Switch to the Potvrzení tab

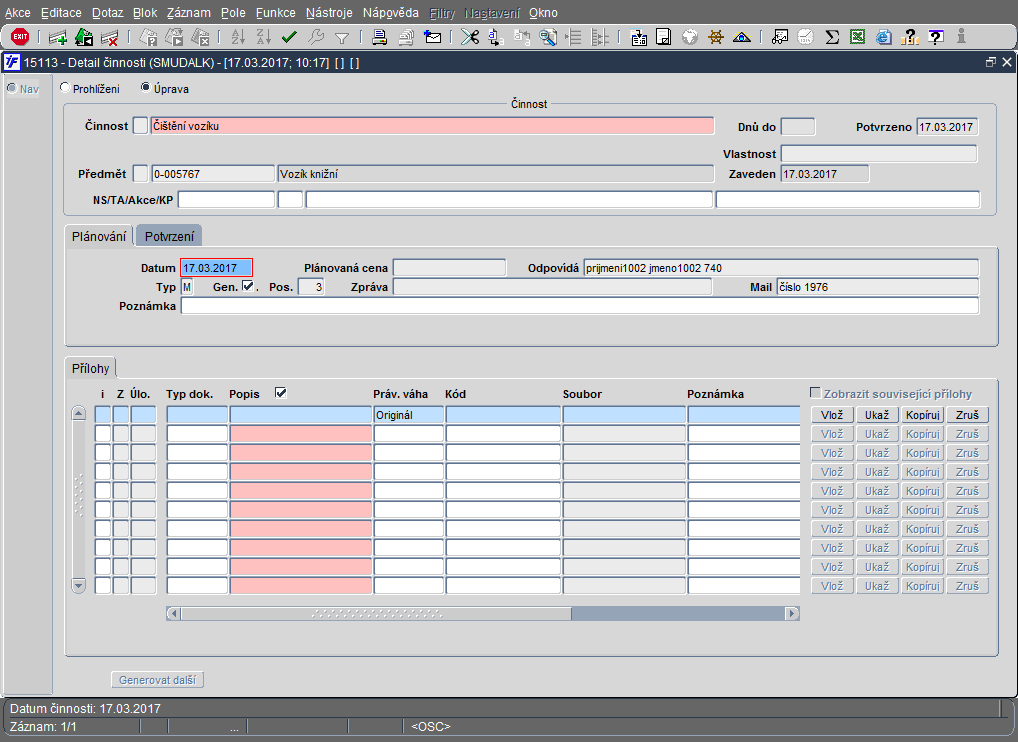pyautogui.click(x=169, y=236)
